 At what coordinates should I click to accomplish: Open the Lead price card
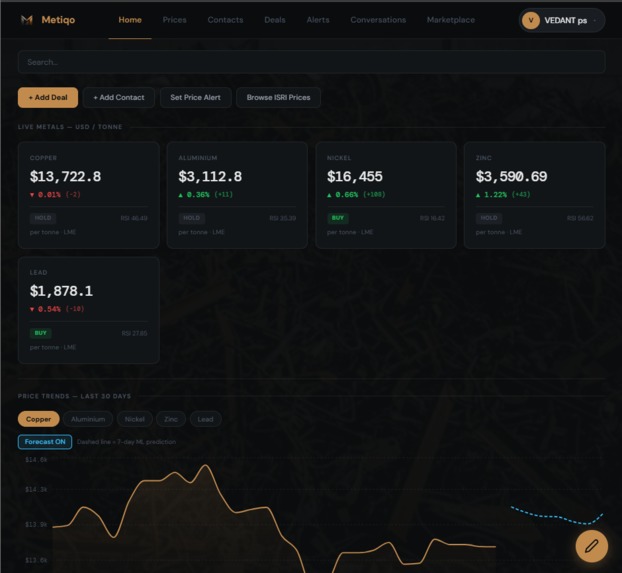pos(89,310)
